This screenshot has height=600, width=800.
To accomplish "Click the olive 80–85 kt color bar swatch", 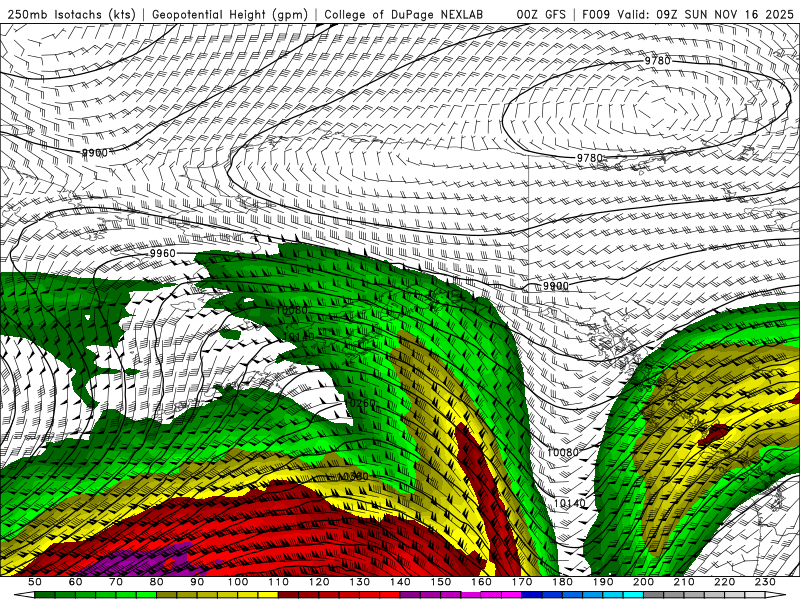I will (166, 595).
